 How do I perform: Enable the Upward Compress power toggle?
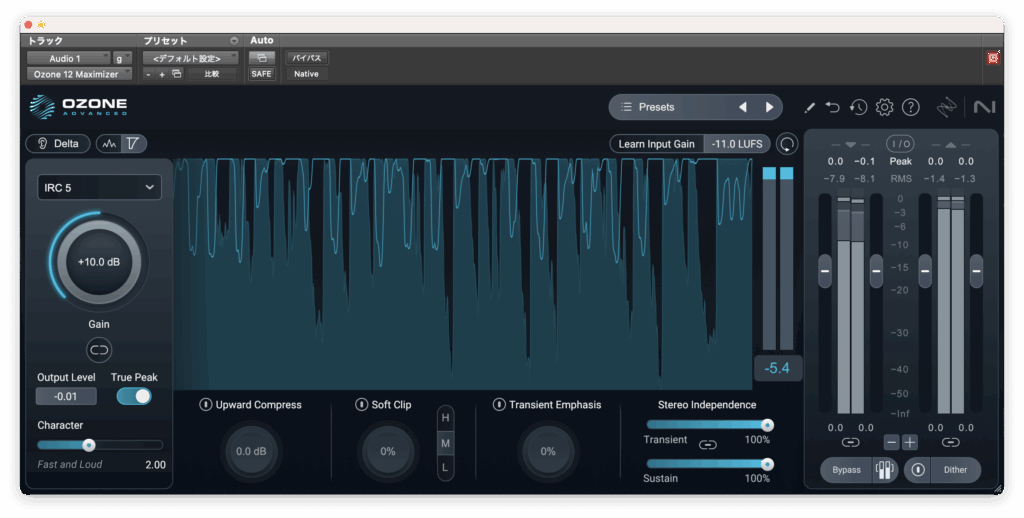pos(206,405)
